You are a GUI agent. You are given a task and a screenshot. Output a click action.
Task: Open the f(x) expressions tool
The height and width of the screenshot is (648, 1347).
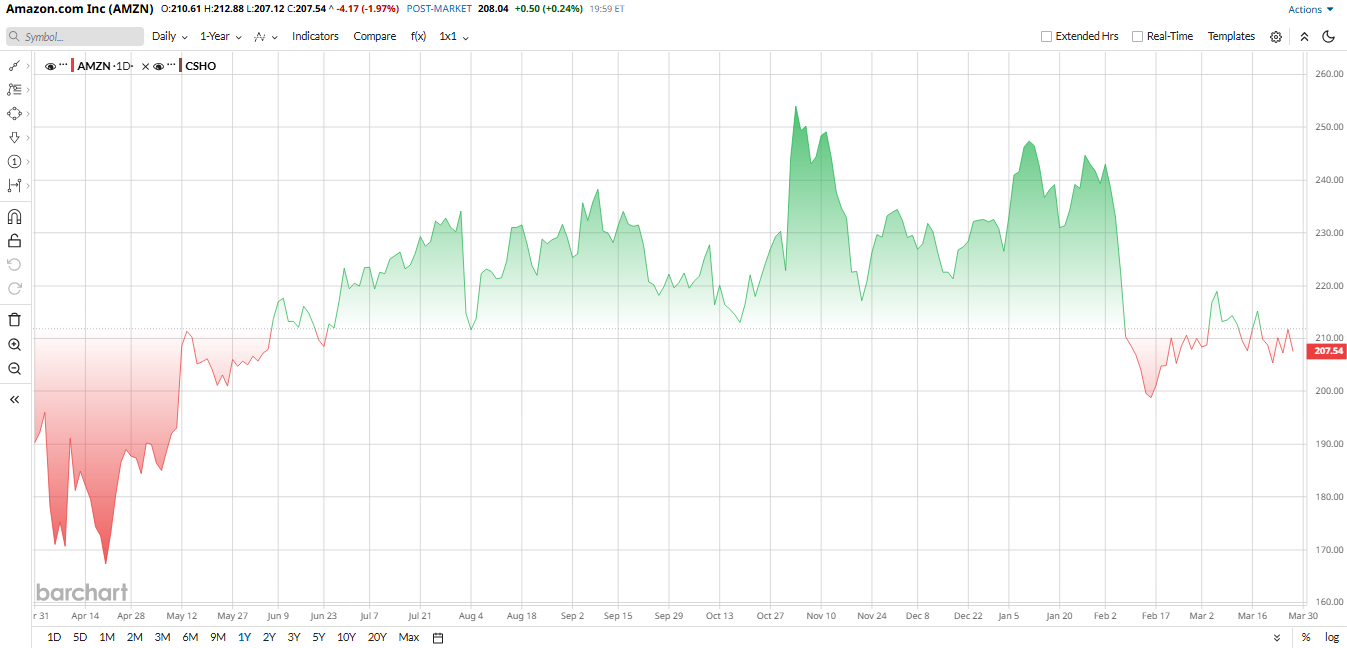pyautogui.click(x=418, y=36)
